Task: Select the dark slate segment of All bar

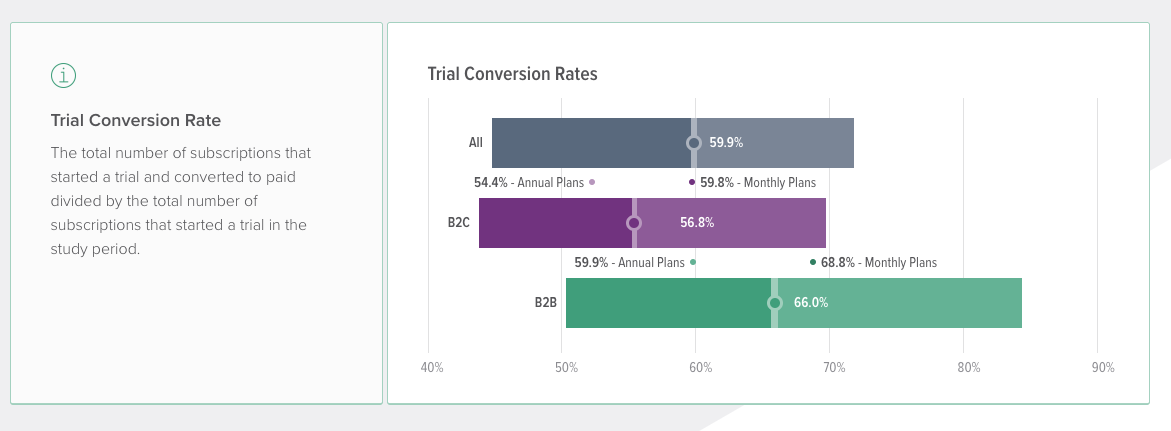Action: coord(591,143)
